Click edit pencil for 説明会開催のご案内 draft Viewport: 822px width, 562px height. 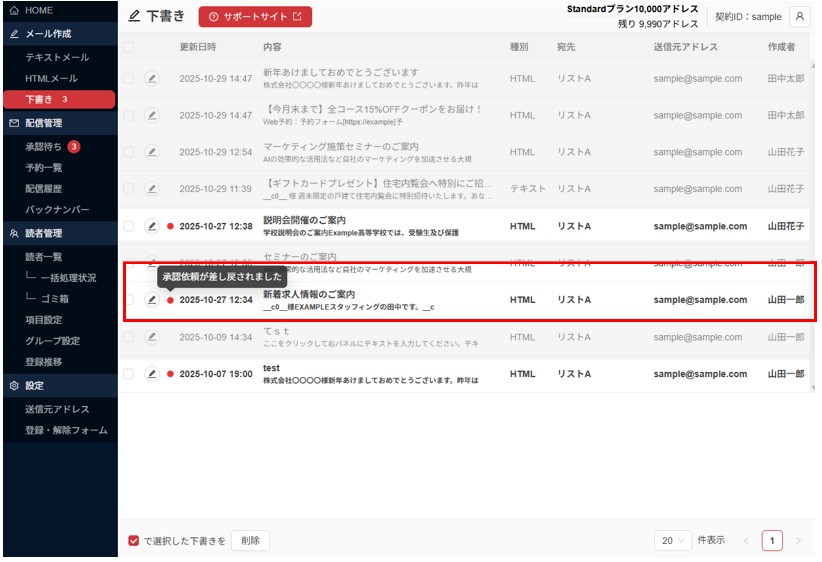[152, 226]
